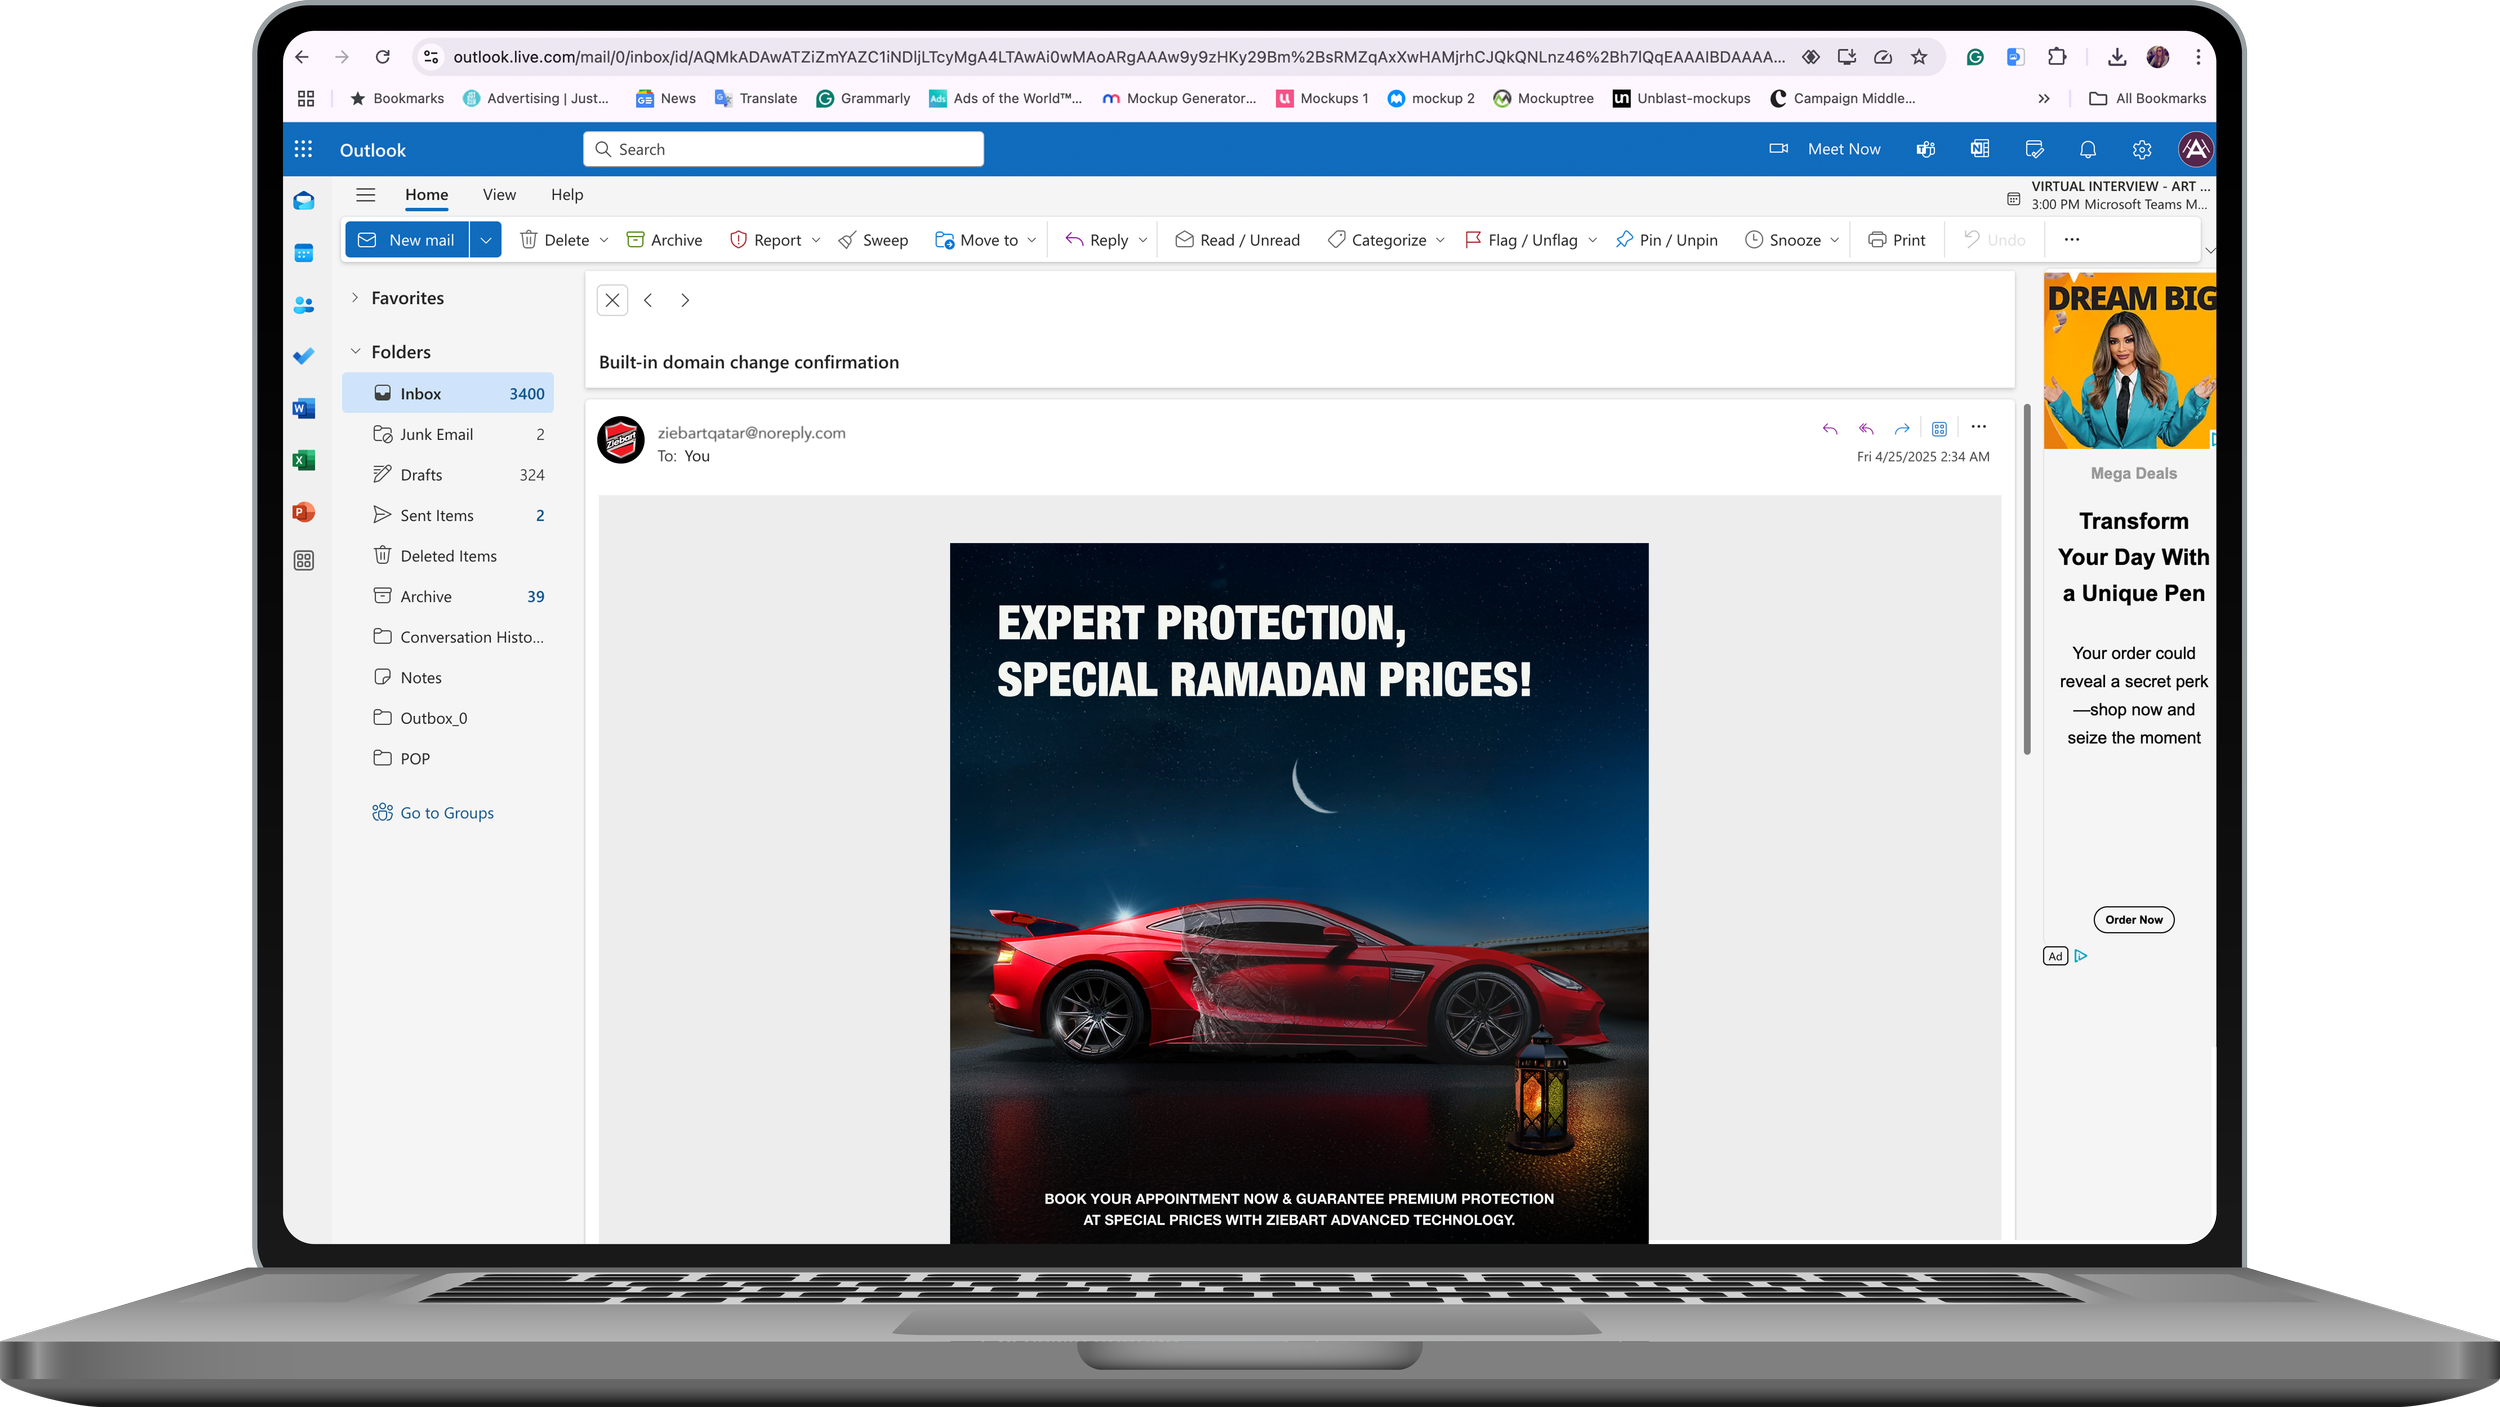Image resolution: width=2500 pixels, height=1407 pixels.
Task: Switch to the Help tab
Action: (x=567, y=195)
